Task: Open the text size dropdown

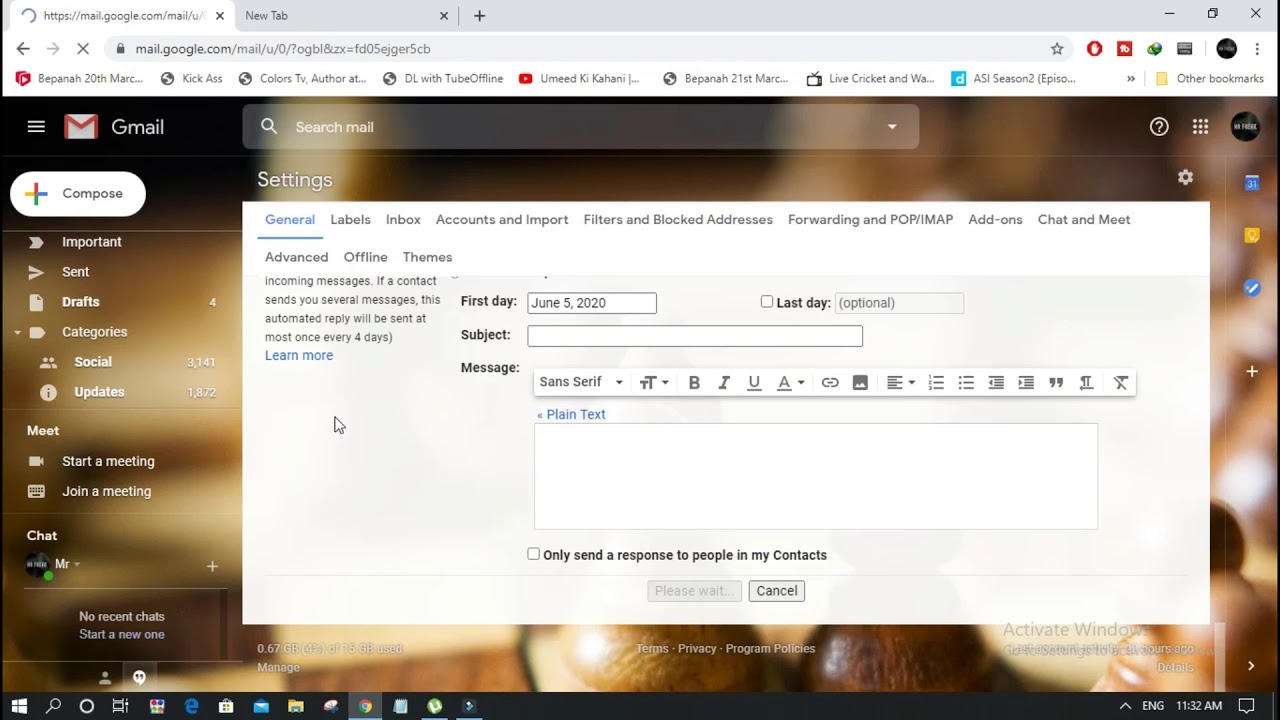Action: (x=654, y=382)
